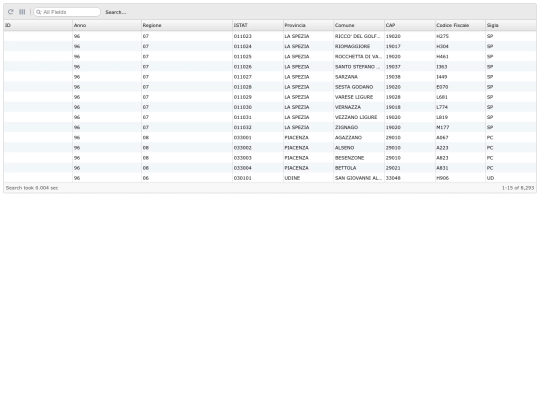Click ISTAT value 011029

pos(242,97)
